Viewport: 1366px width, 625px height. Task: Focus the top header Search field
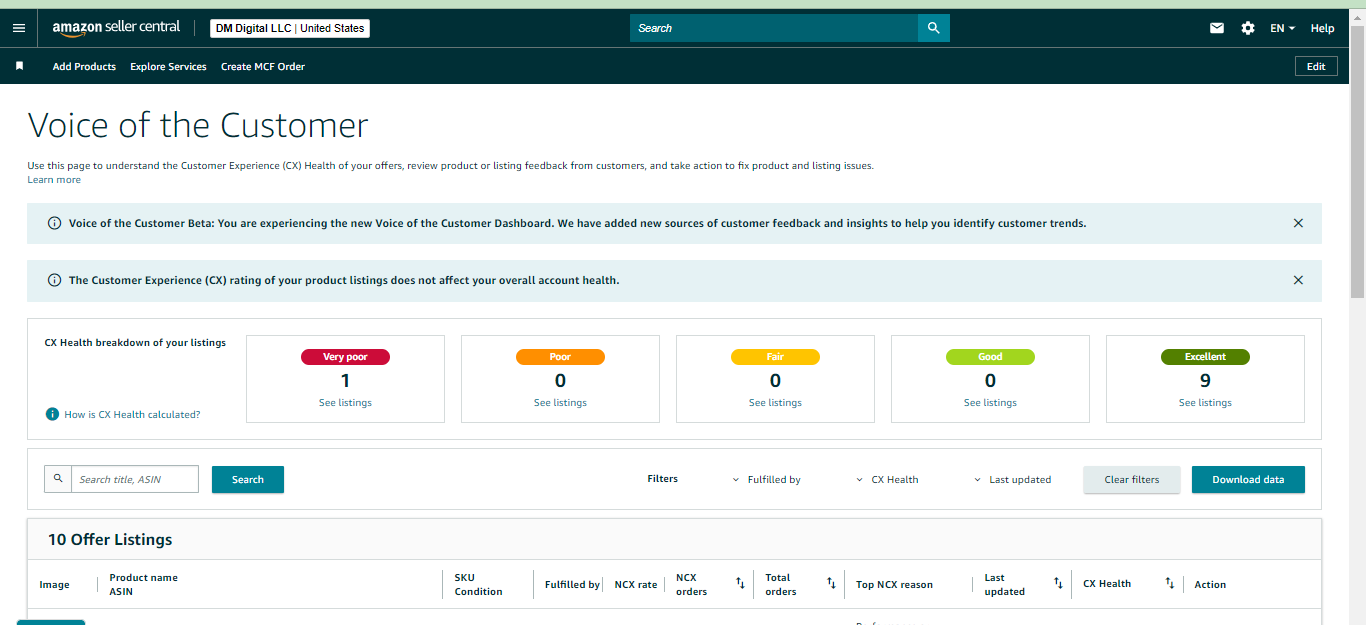774,28
